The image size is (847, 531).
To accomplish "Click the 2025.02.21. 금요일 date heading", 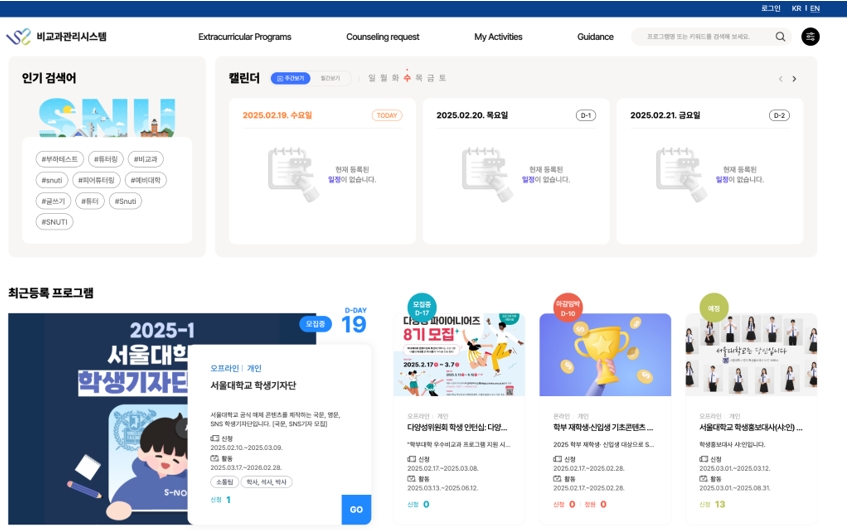I will (666, 115).
